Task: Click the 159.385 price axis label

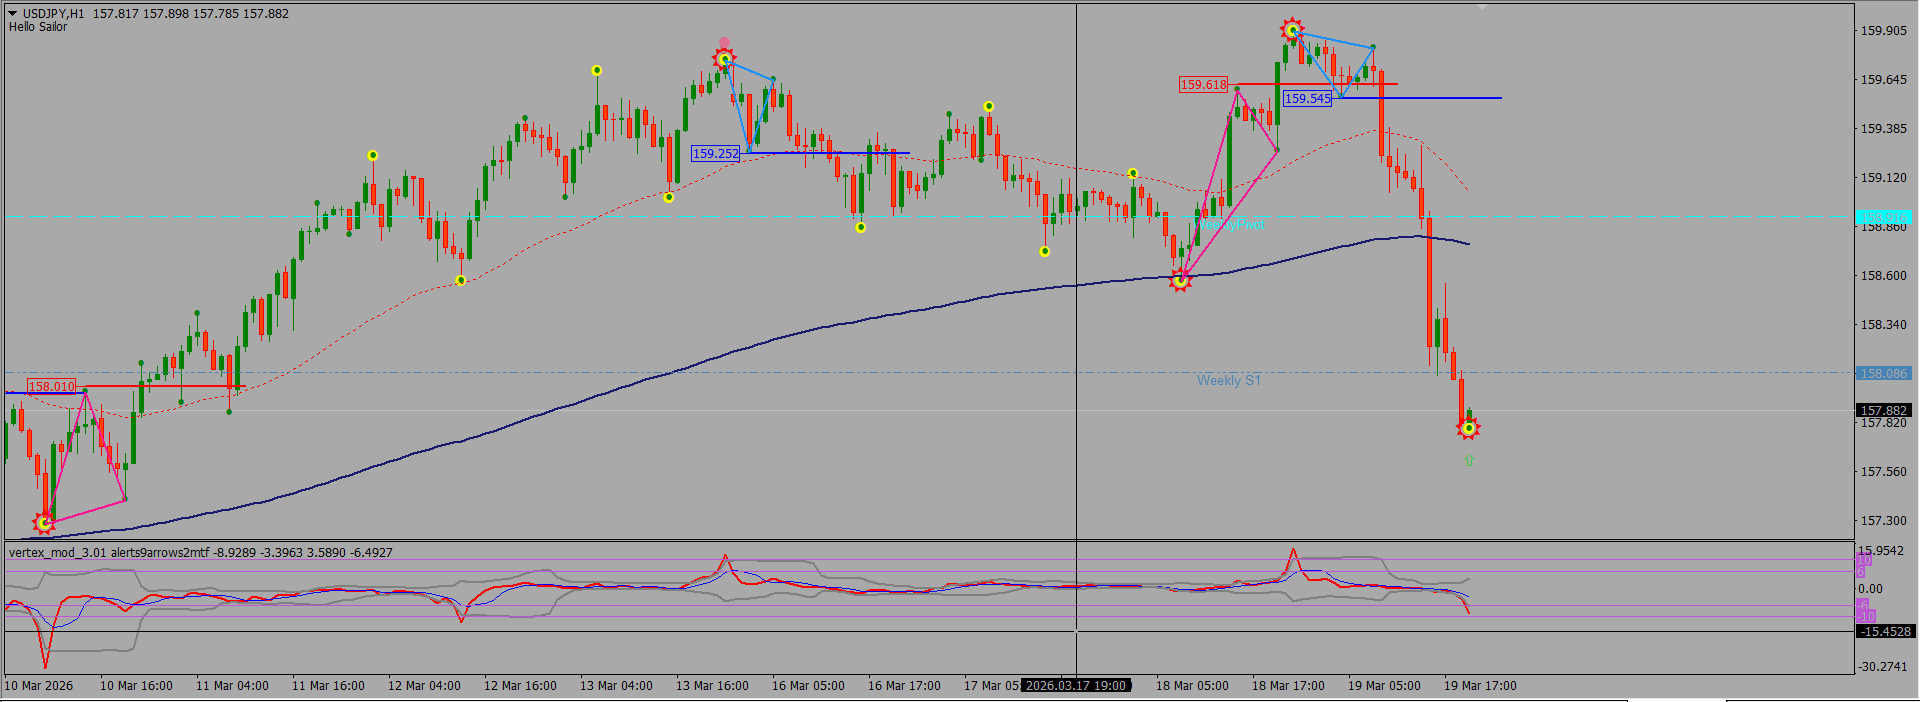Action: (1883, 128)
